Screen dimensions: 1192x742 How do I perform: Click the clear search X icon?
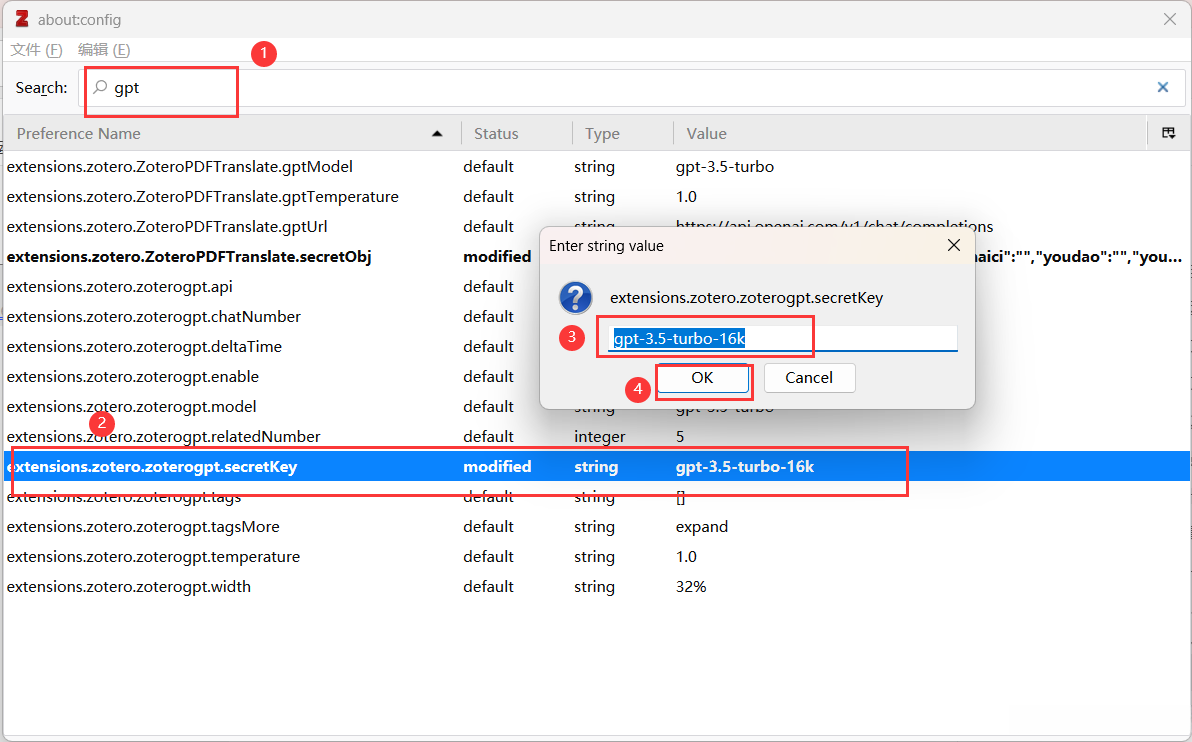1162,87
